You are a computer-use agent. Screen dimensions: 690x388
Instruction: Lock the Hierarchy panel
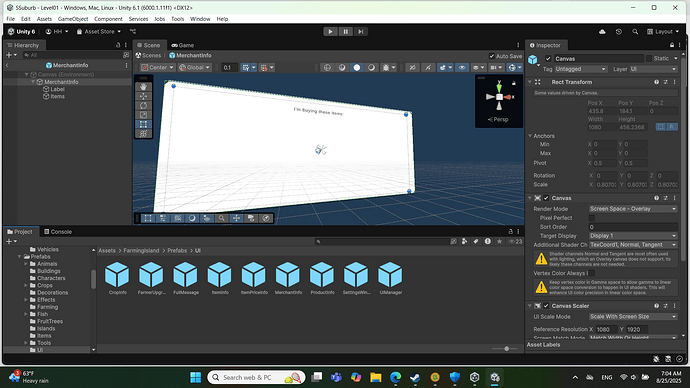(118, 45)
